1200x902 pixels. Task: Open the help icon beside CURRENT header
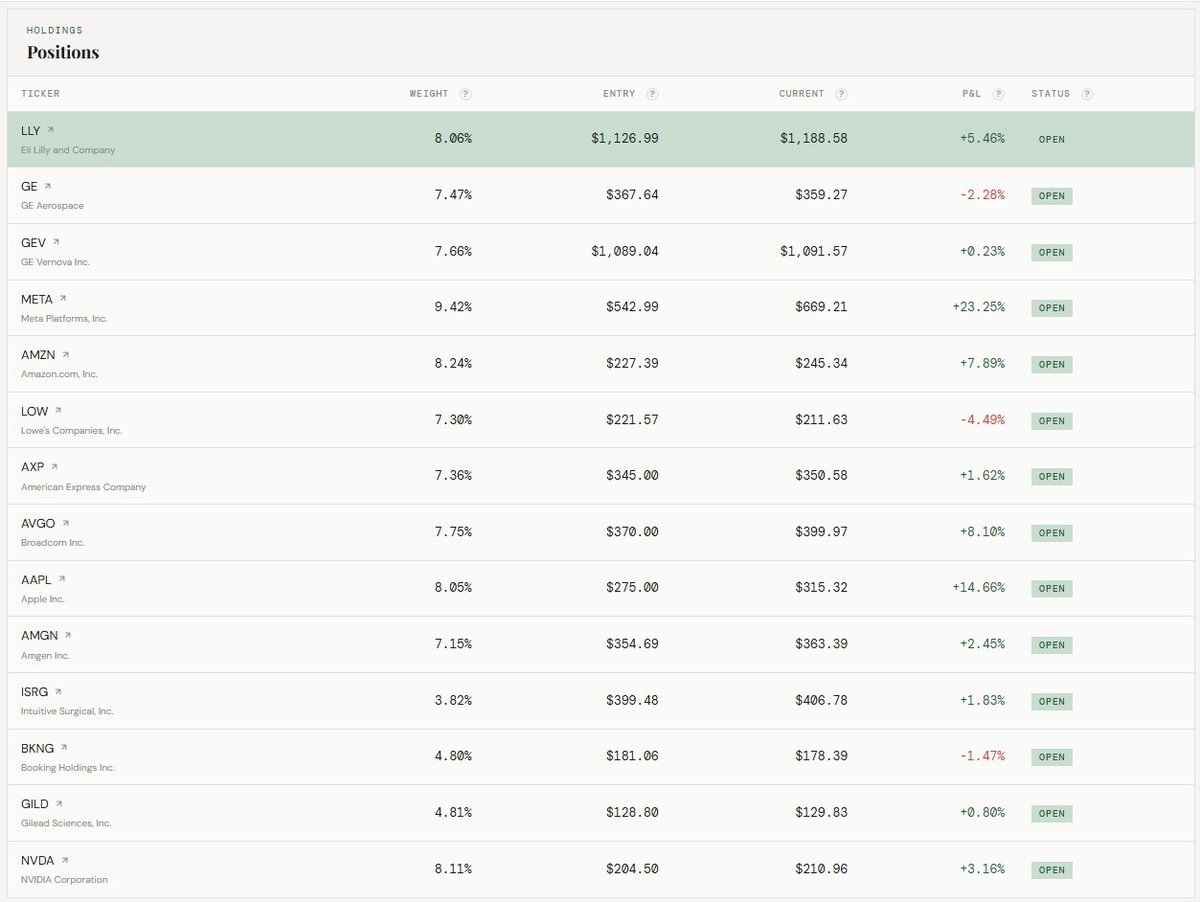(x=841, y=94)
